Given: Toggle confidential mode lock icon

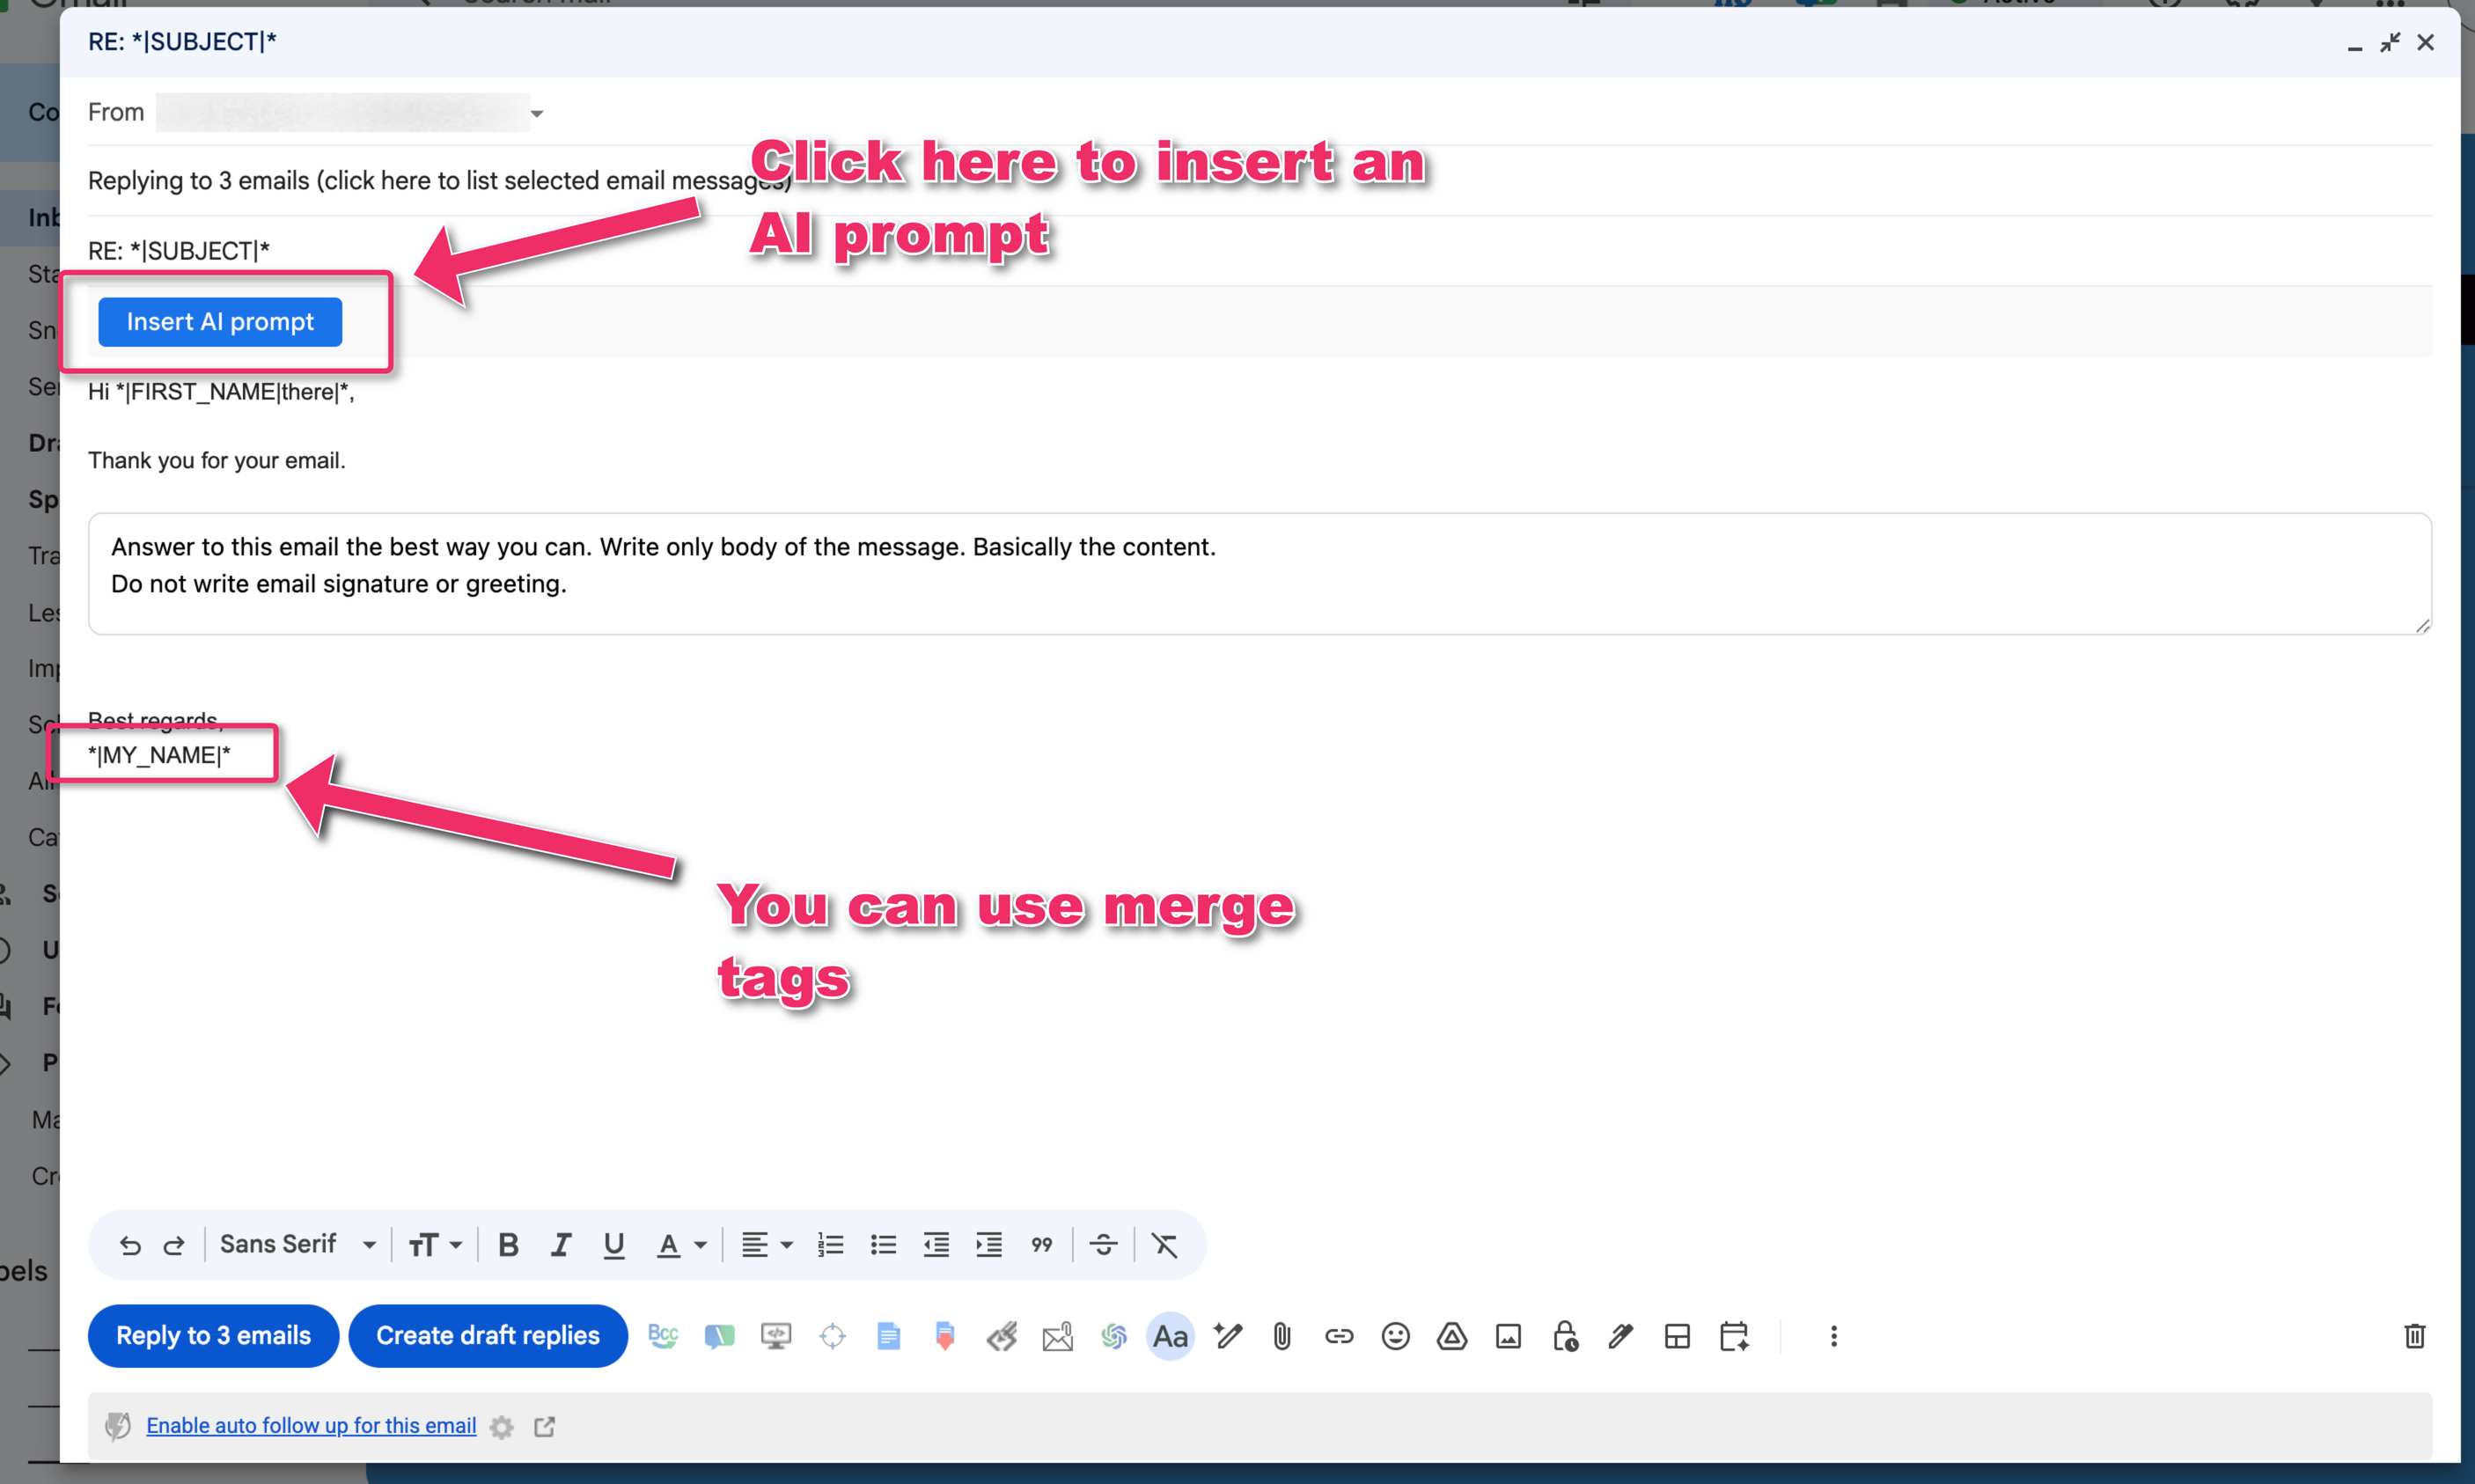Looking at the screenshot, I should [1565, 1336].
